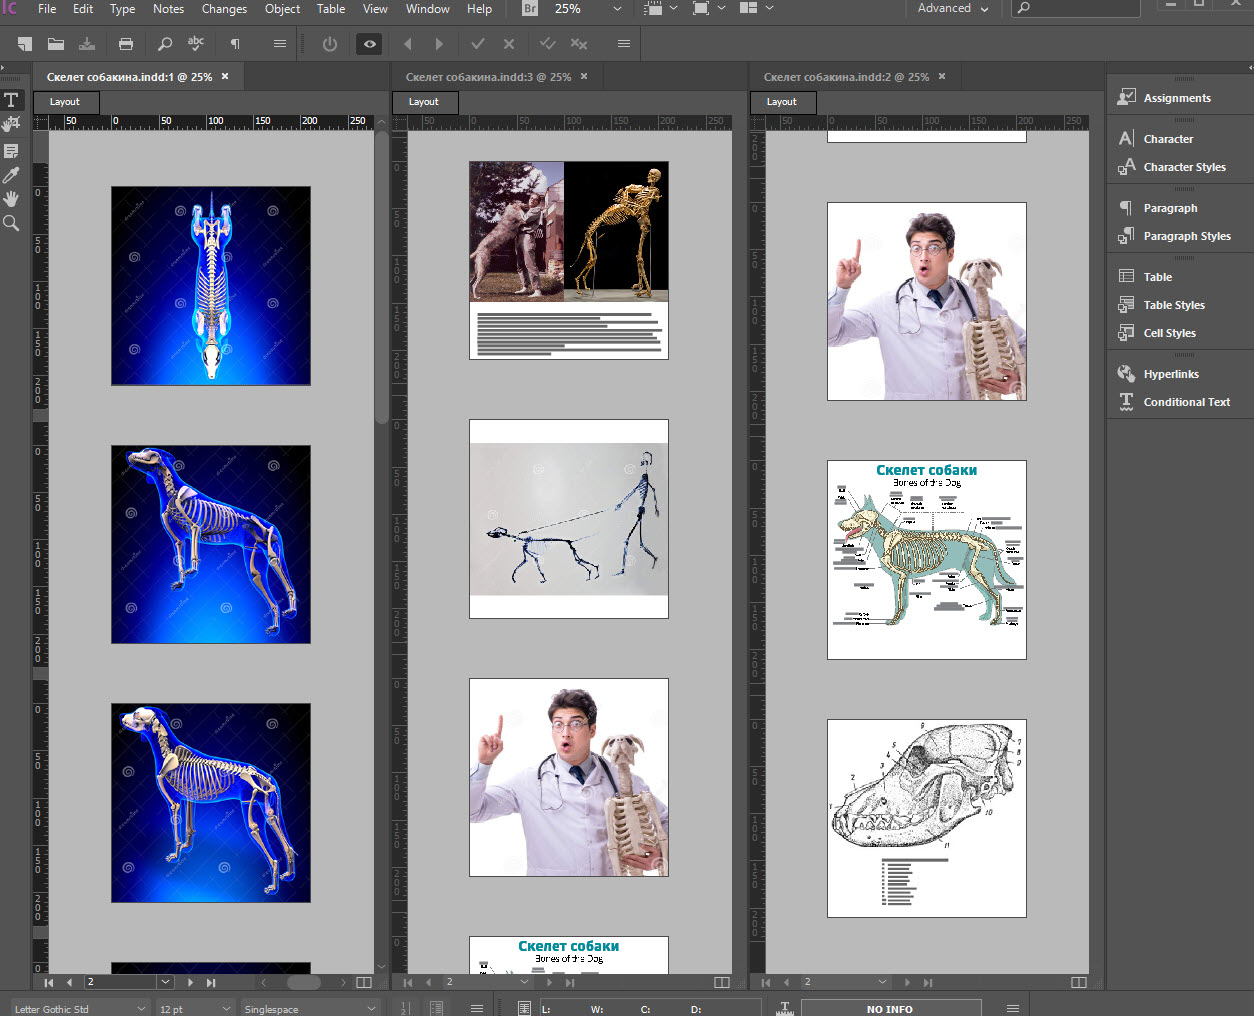The height and width of the screenshot is (1016, 1254).
Task: Switch to Скелет собакина.indd:3 document tab
Action: click(x=488, y=77)
